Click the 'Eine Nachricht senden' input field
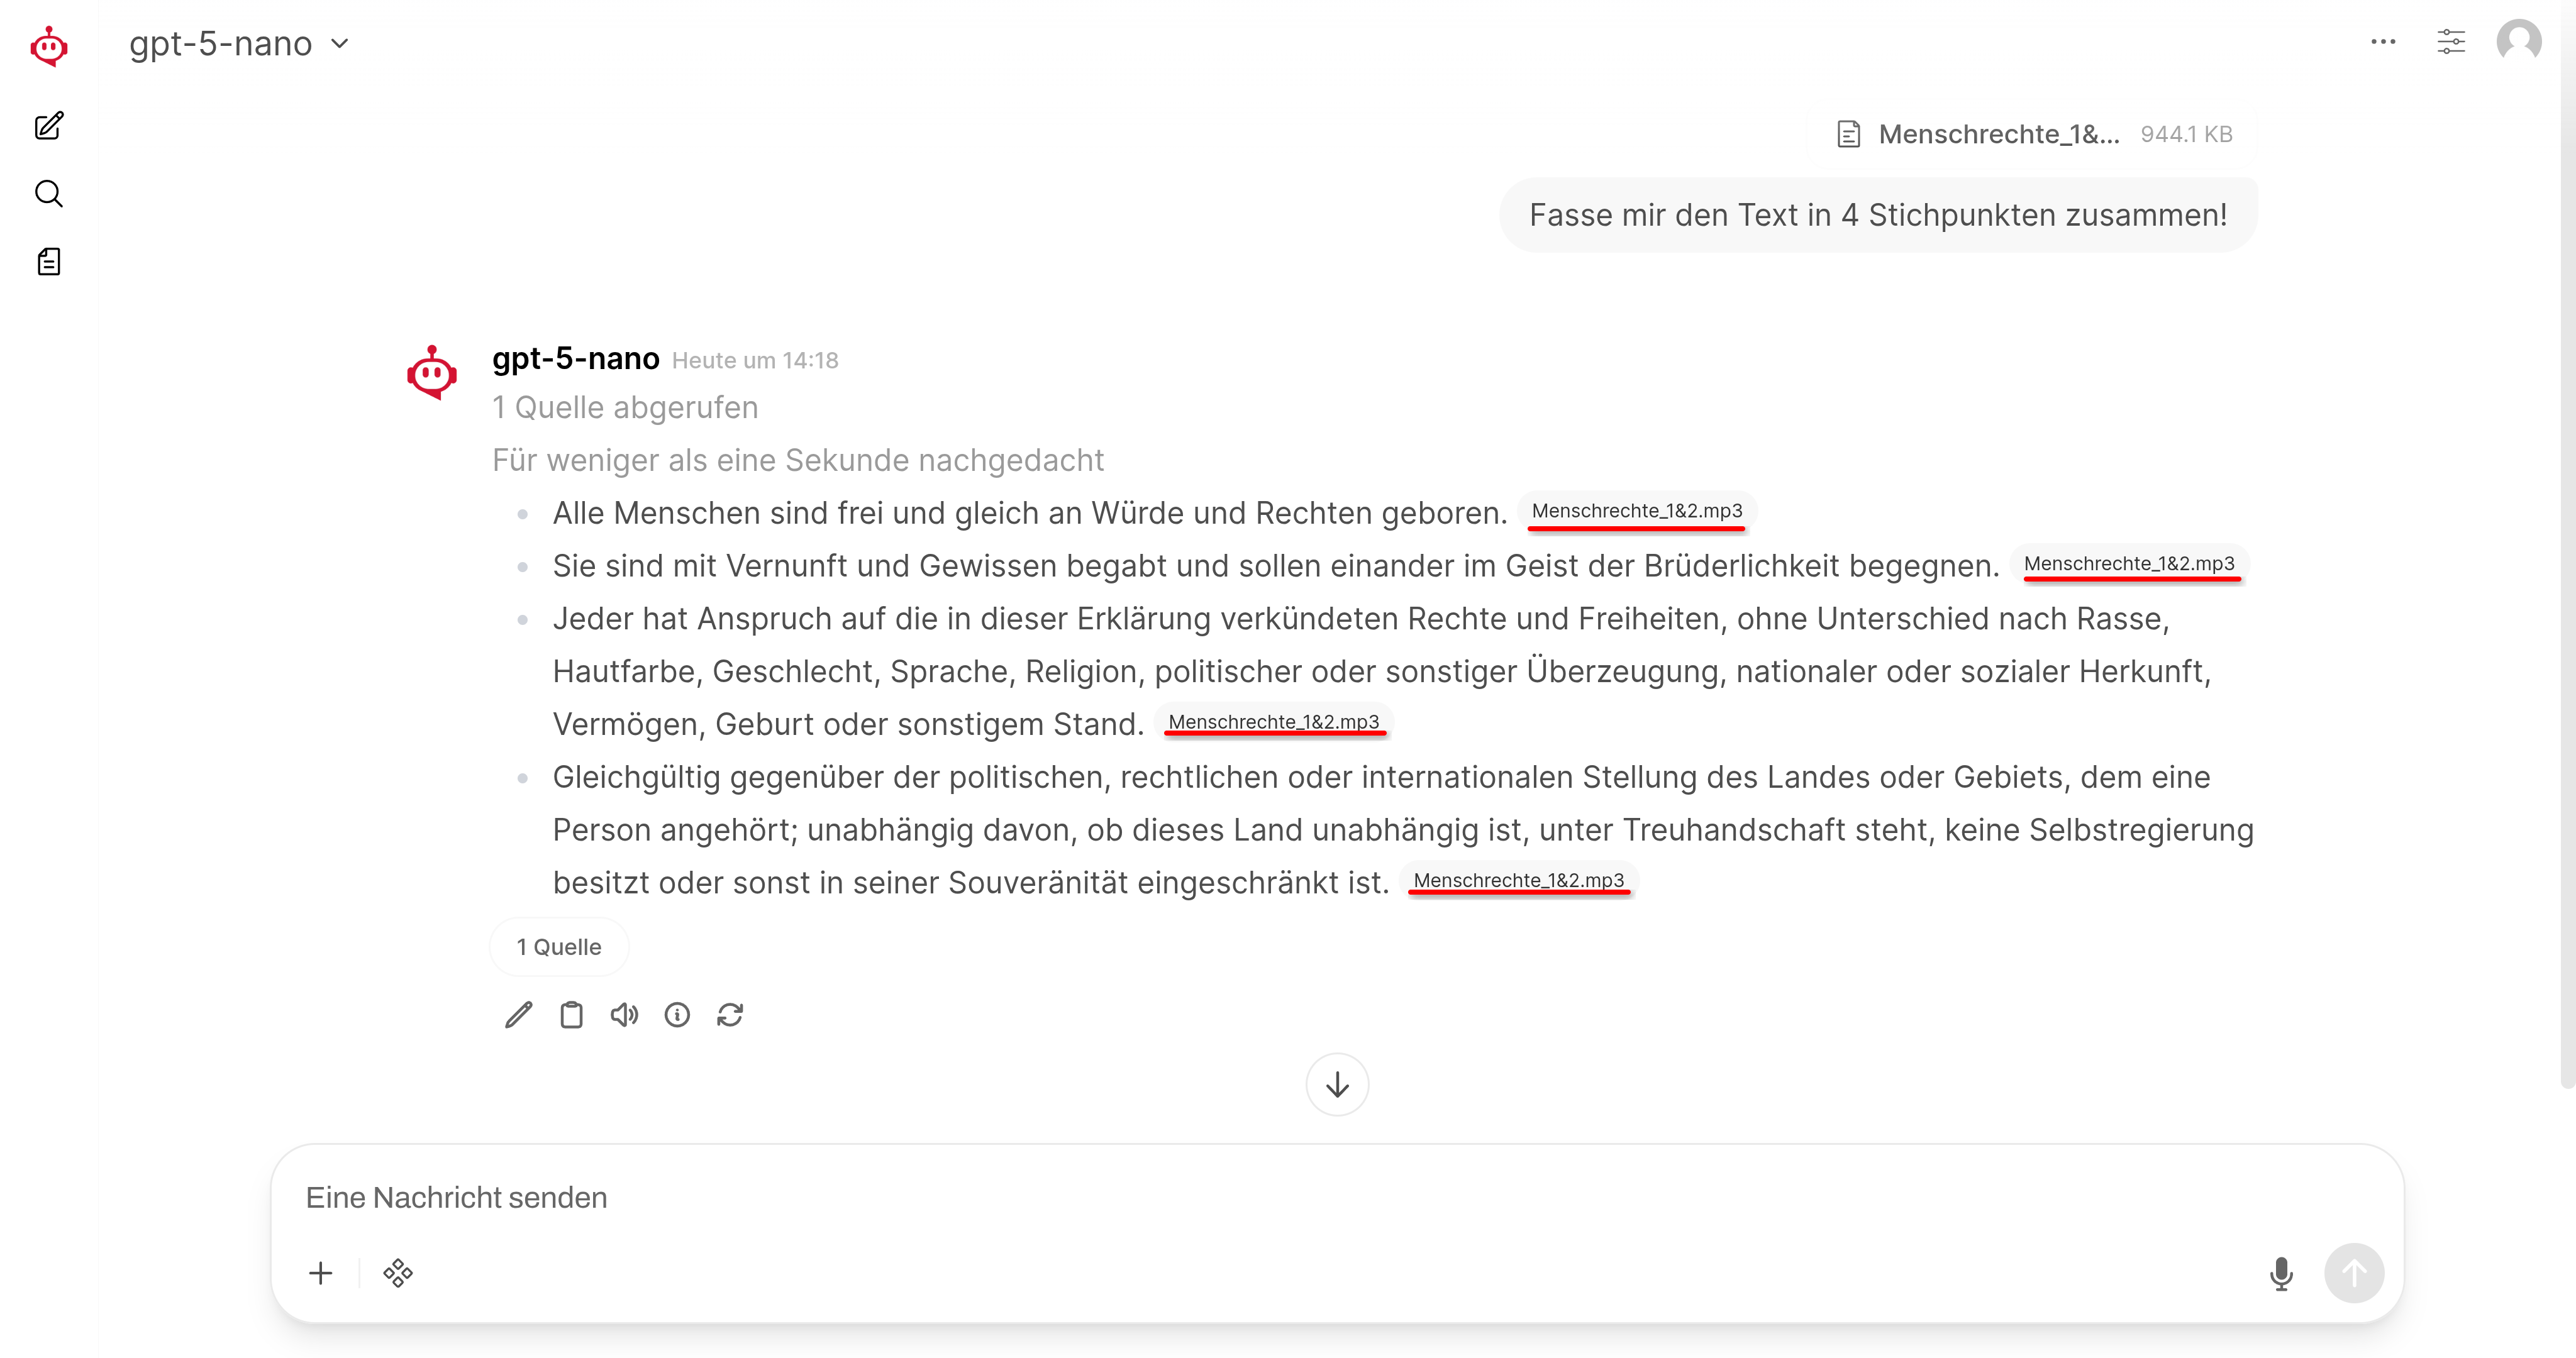Viewport: 2576px width, 1358px height. (x=1200, y=1198)
